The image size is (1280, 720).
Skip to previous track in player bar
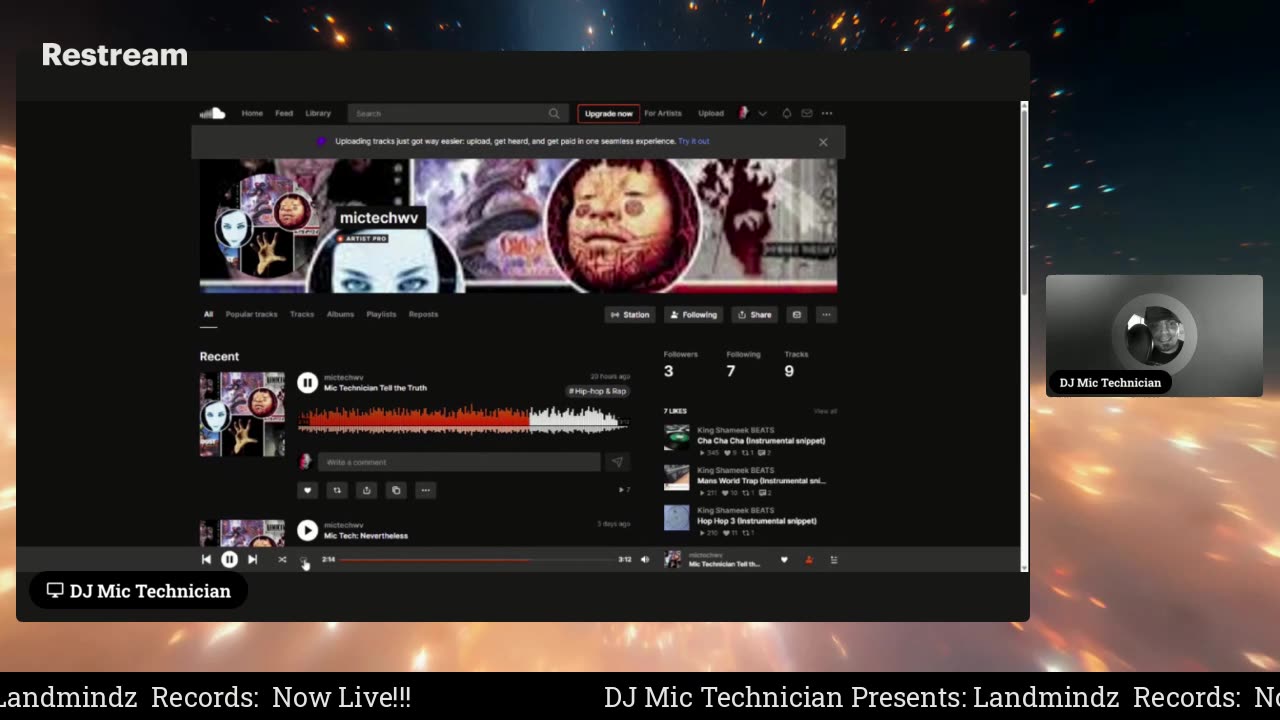click(x=206, y=560)
